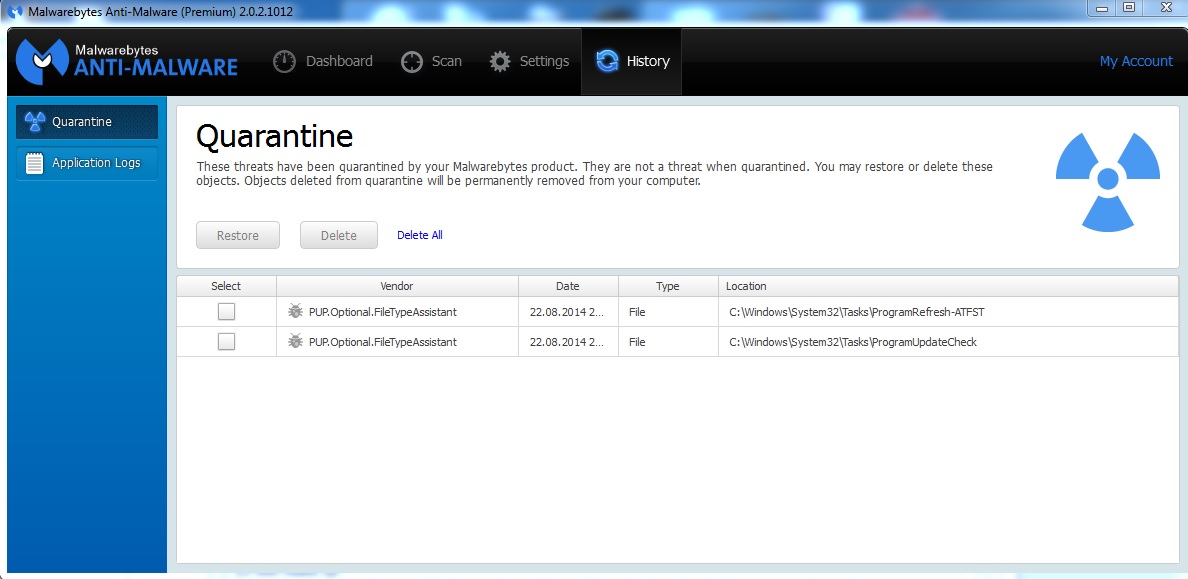Maximize the Malwarebytes window
This screenshot has height=579, width=1188.
pos(1129,8)
